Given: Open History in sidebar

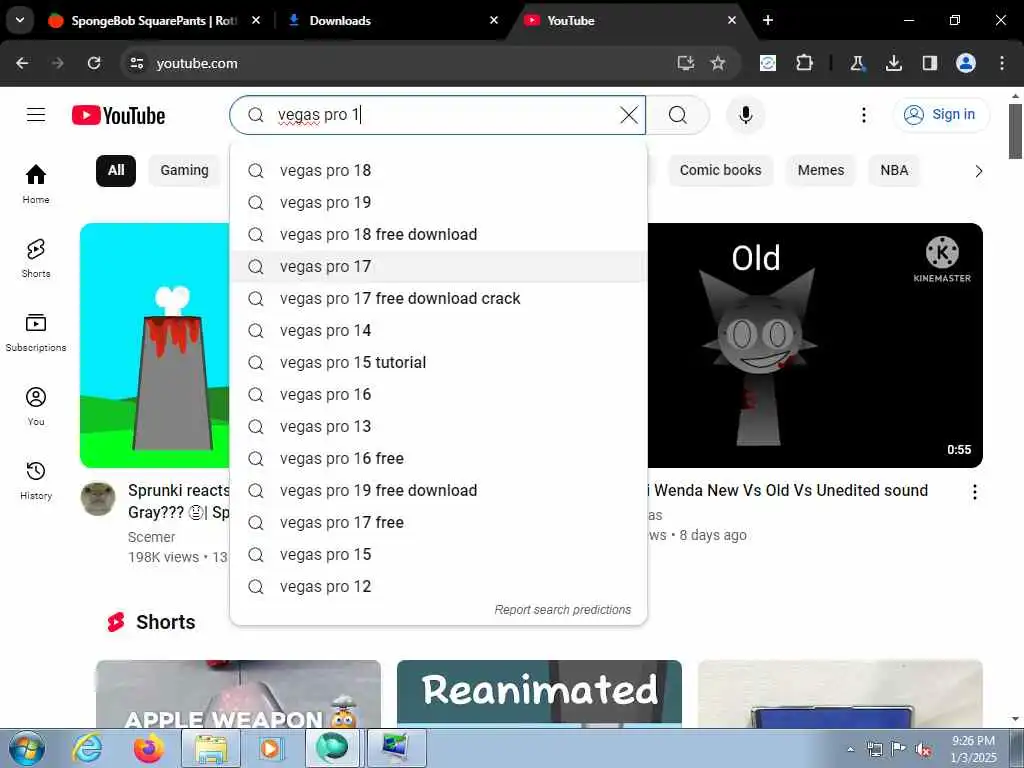Looking at the screenshot, I should (36, 480).
